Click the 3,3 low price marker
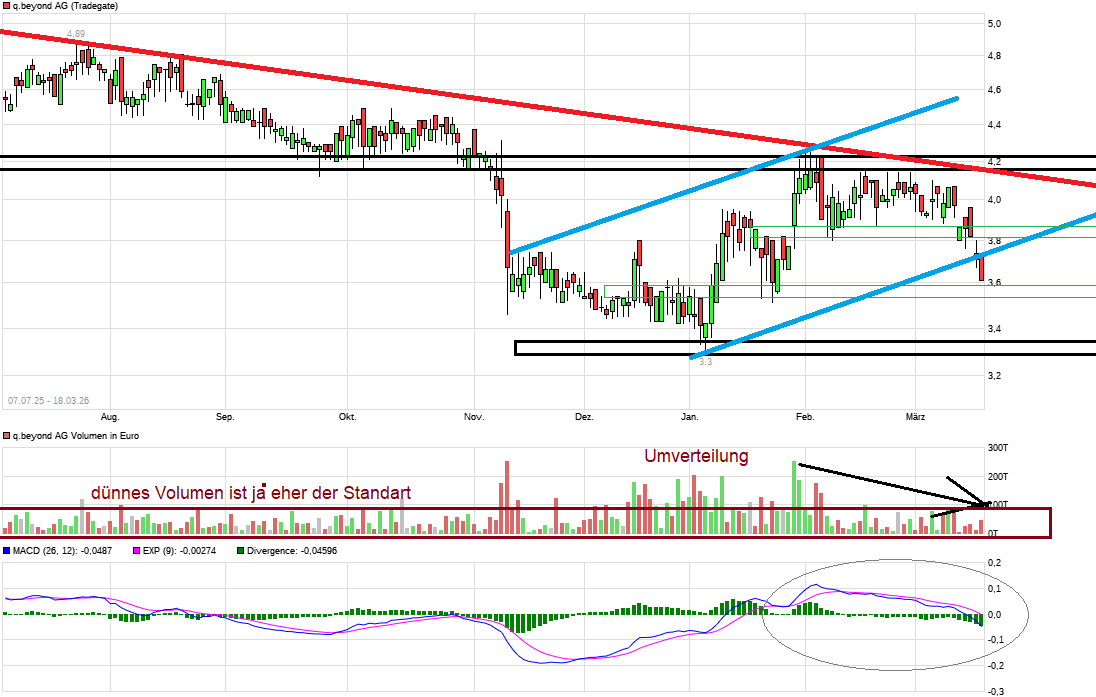 (x=705, y=362)
